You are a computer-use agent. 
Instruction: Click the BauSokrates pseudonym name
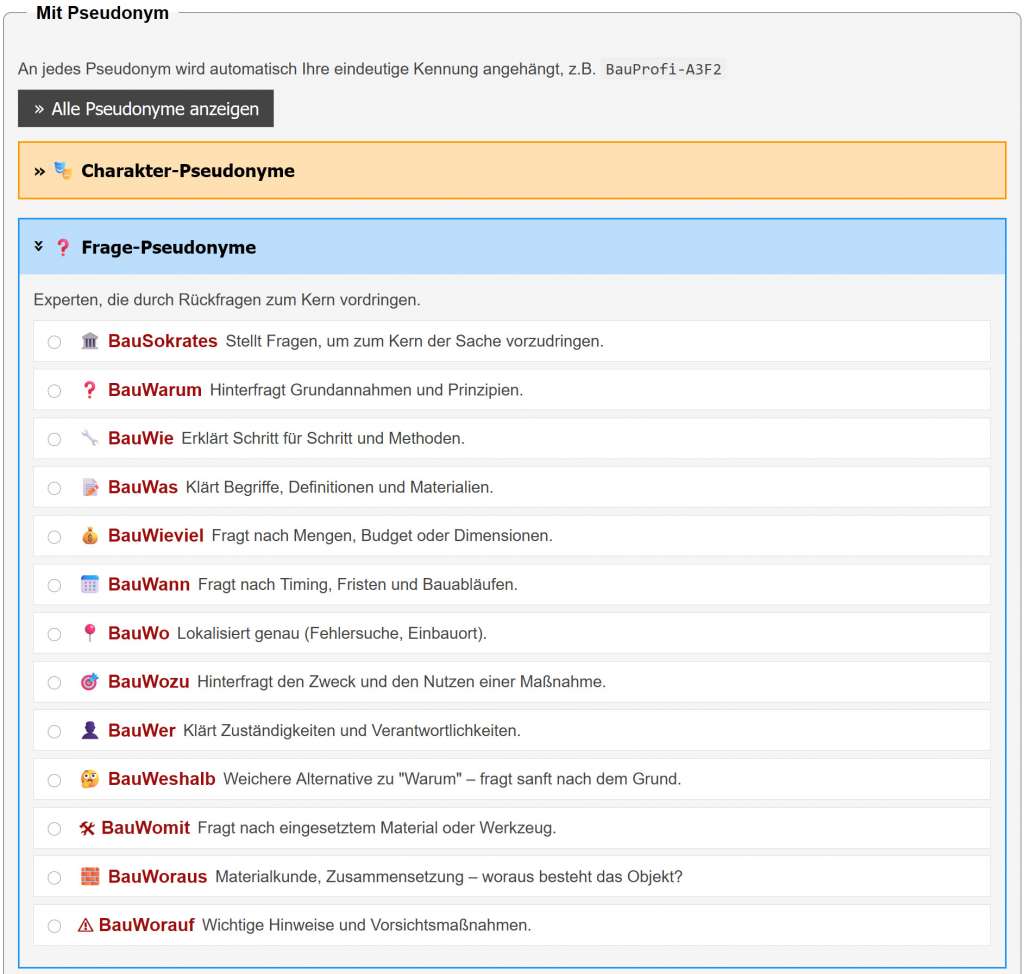162,341
